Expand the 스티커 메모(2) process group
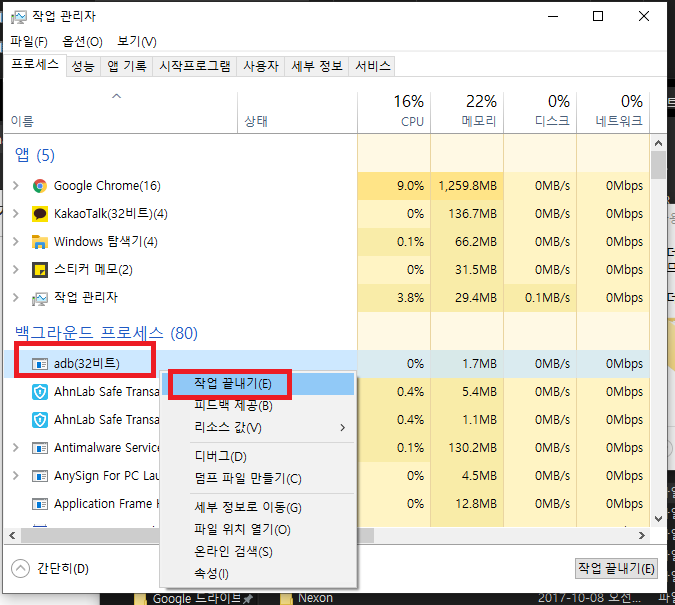 pos(15,270)
